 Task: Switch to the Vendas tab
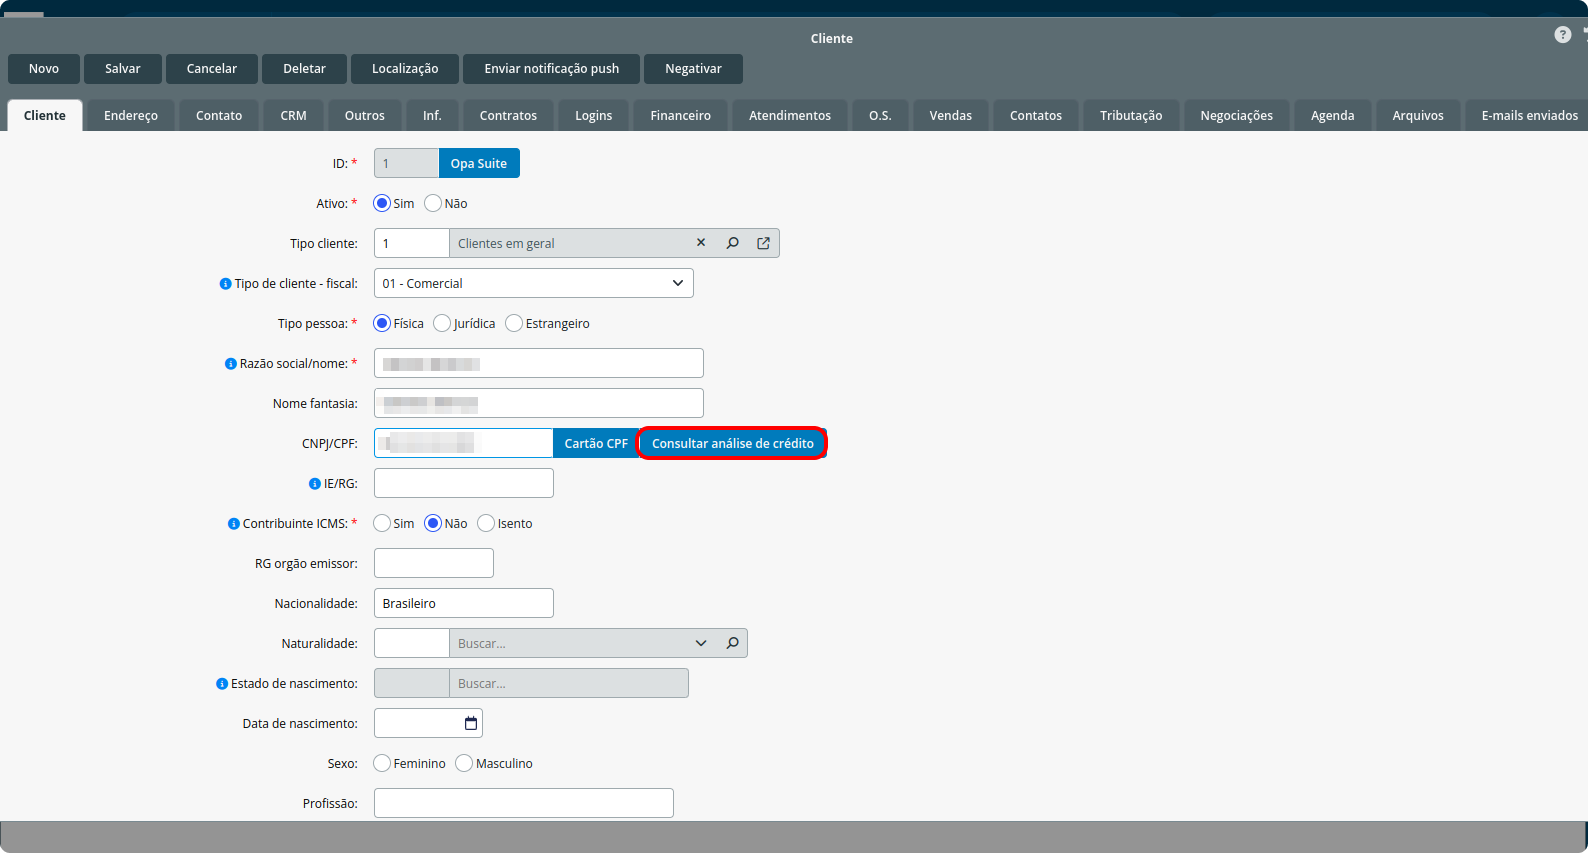(950, 115)
